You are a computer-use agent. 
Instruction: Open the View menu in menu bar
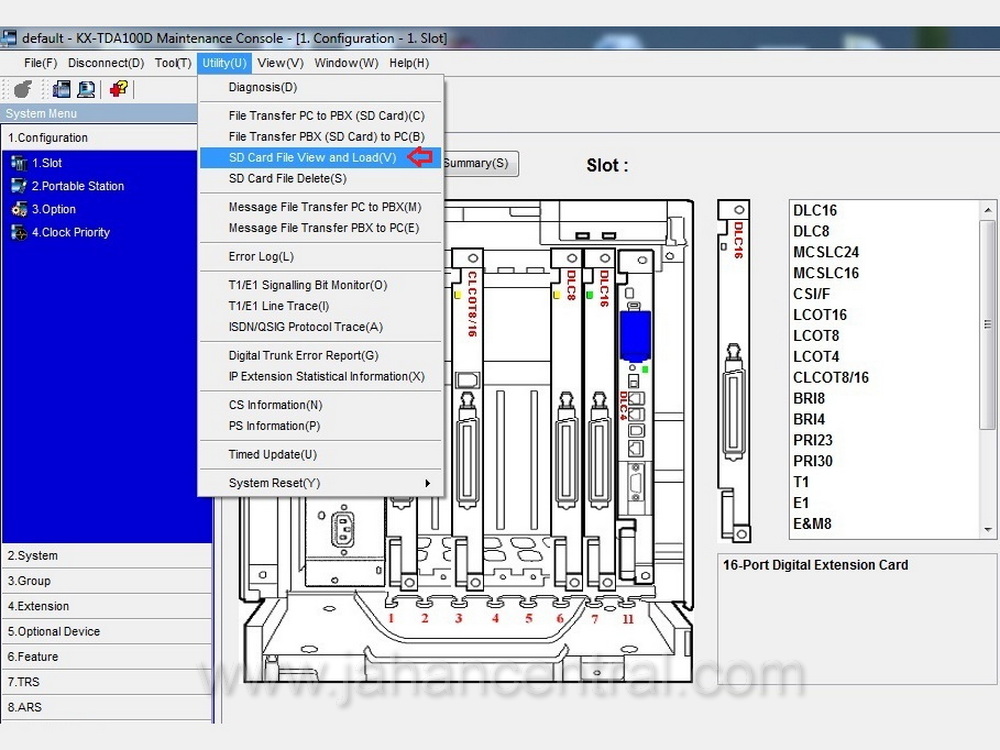tap(280, 63)
